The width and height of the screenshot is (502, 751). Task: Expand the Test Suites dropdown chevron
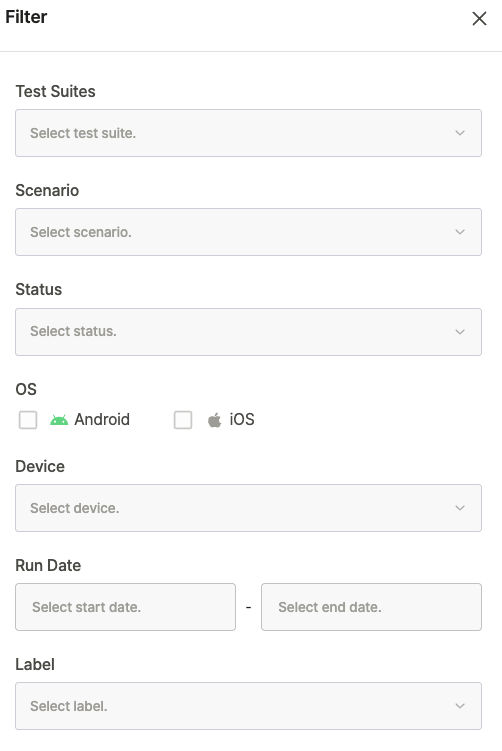[460, 133]
